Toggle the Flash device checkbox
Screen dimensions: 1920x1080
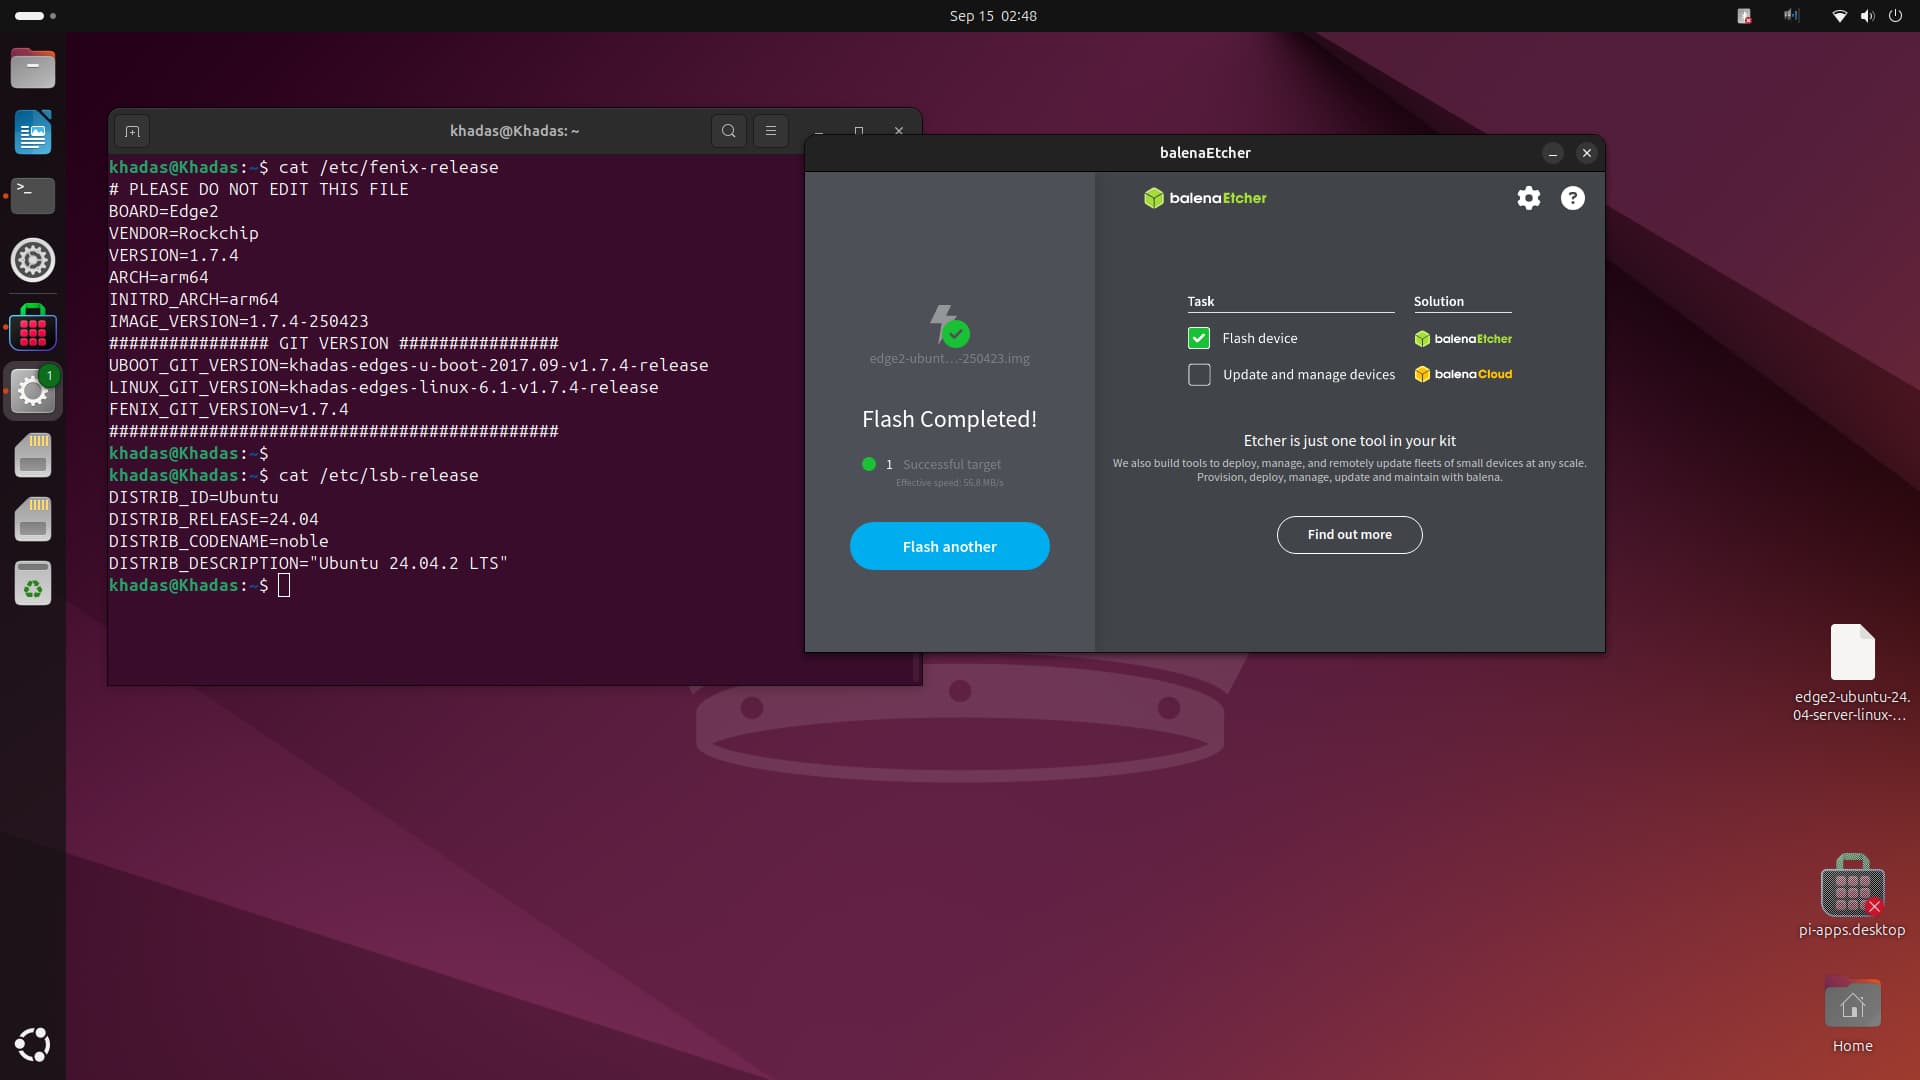click(1198, 338)
